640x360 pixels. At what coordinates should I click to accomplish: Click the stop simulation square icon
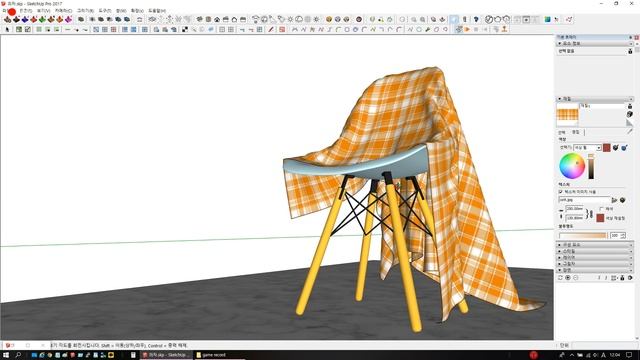[x=476, y=29]
